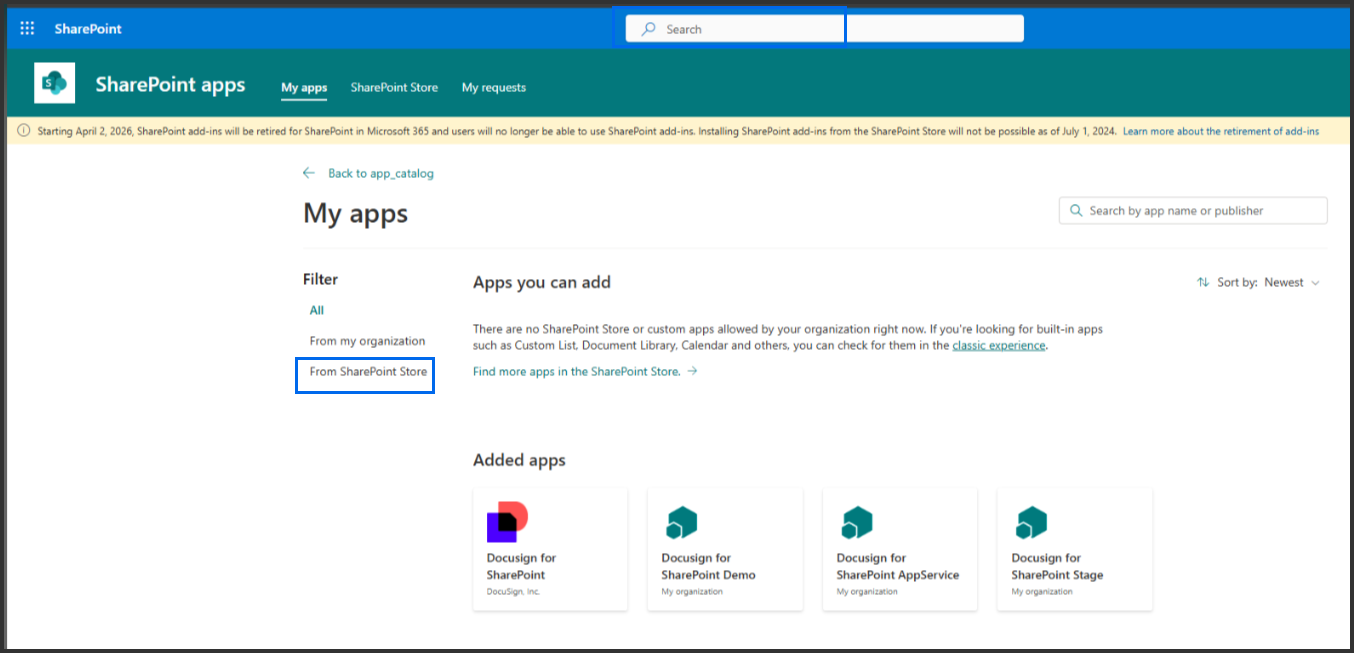Image resolution: width=1354 pixels, height=653 pixels.
Task: Click the Added apps heading
Action: [x=519, y=460]
